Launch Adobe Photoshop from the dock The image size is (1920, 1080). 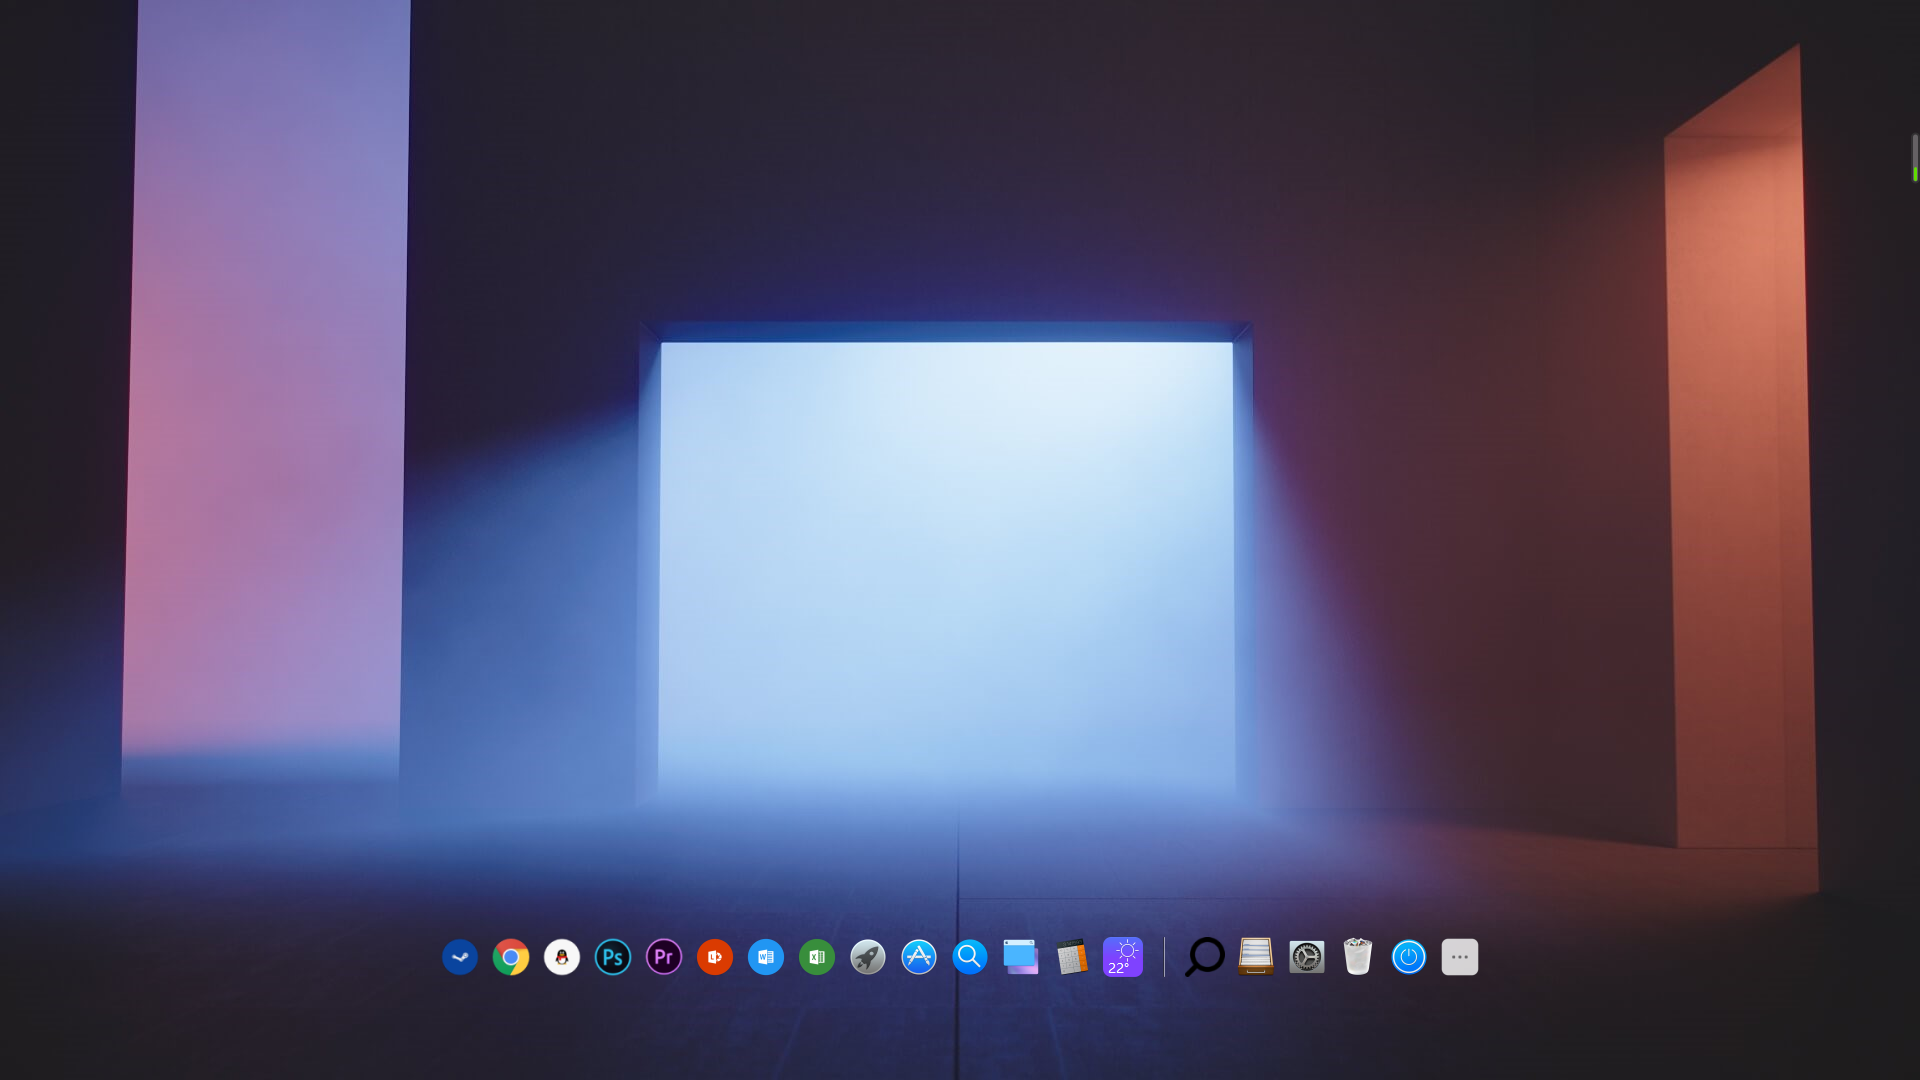(x=613, y=957)
